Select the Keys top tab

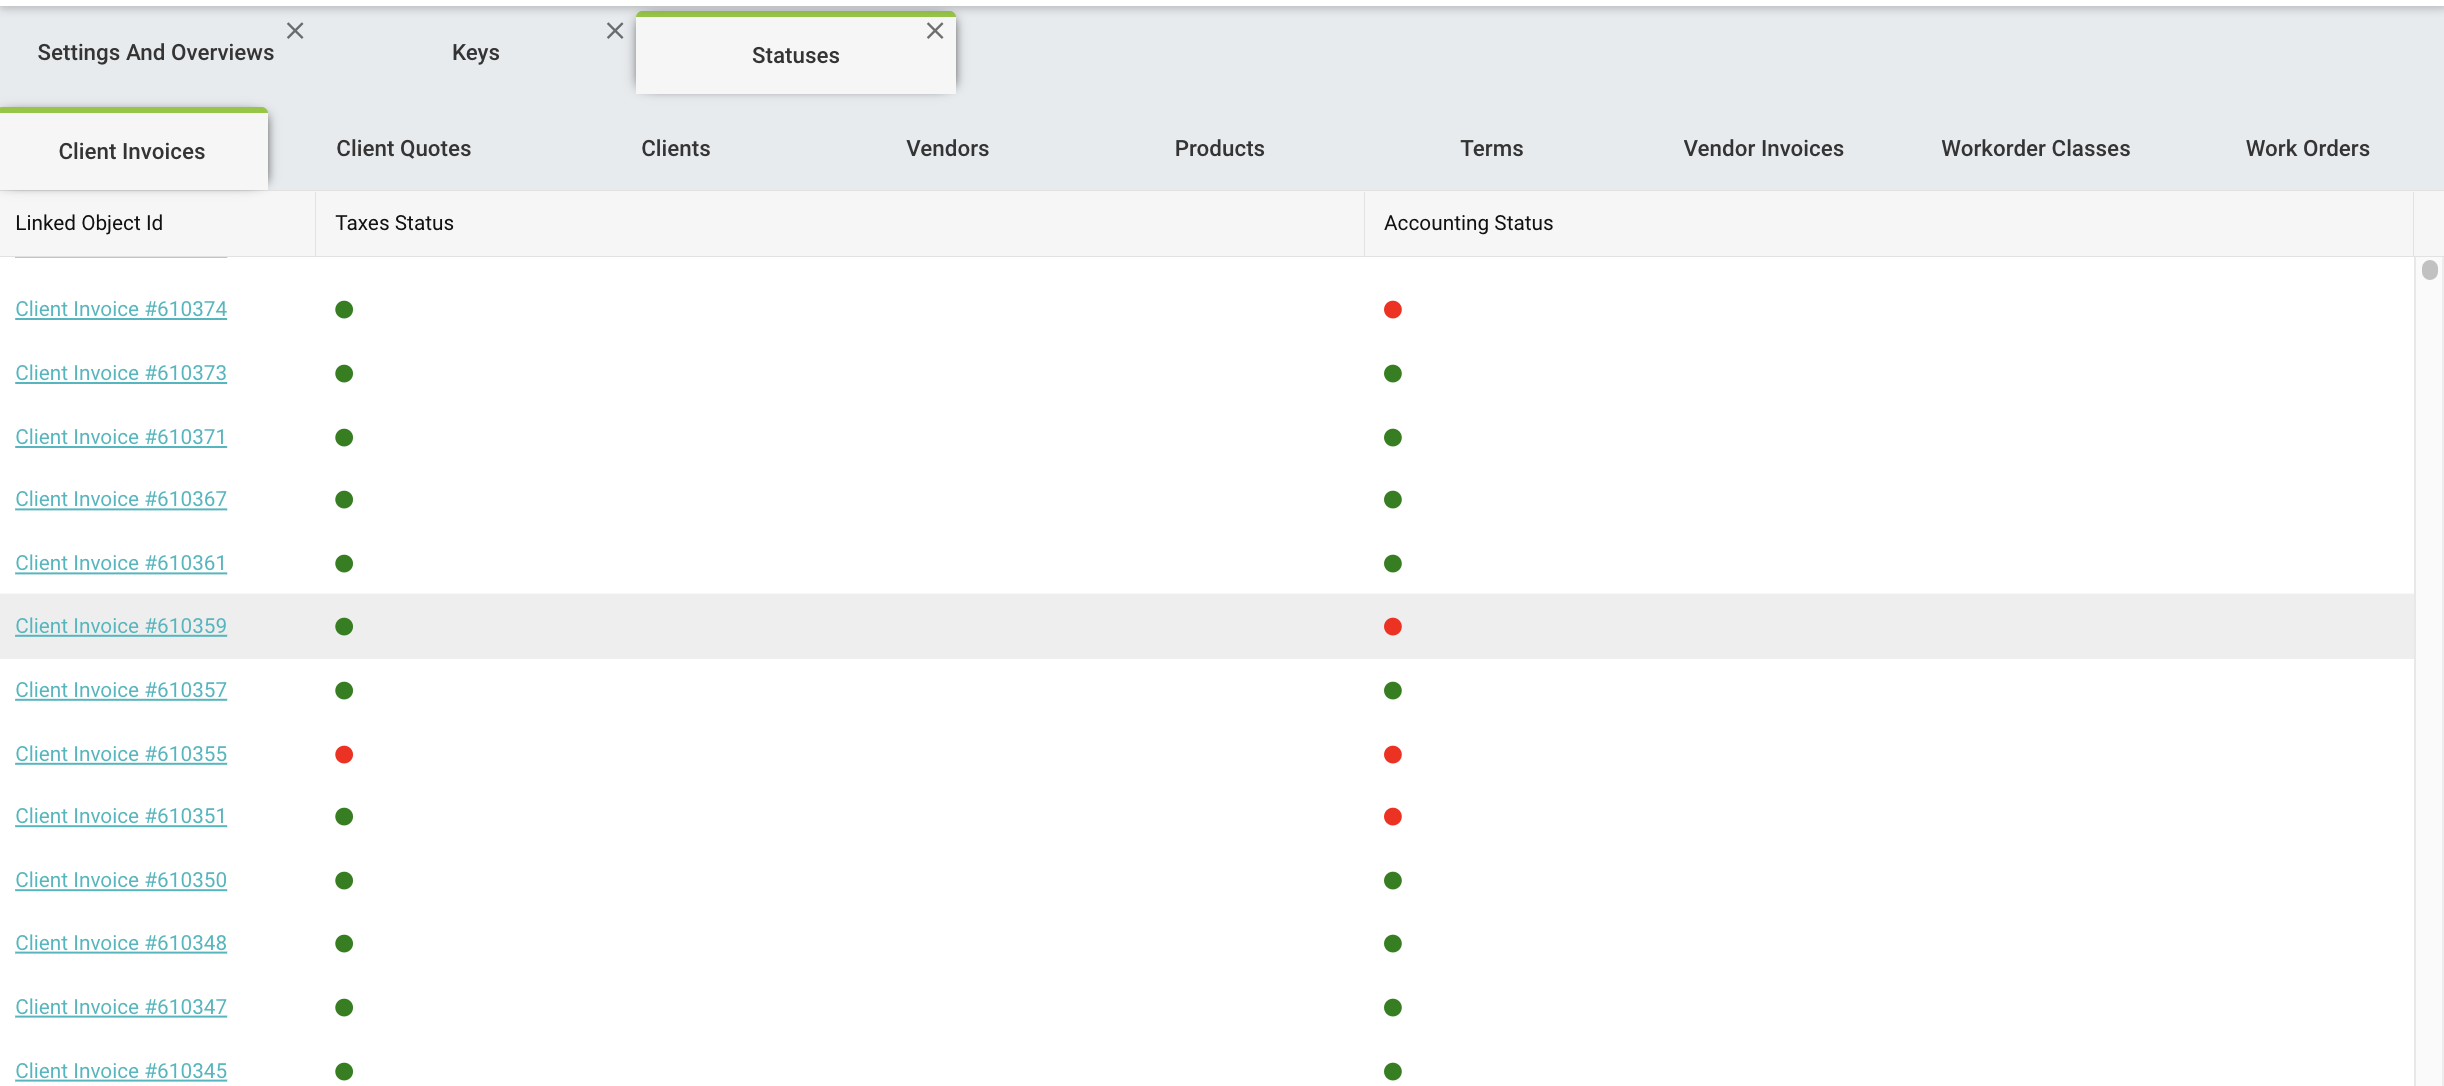coord(475,53)
